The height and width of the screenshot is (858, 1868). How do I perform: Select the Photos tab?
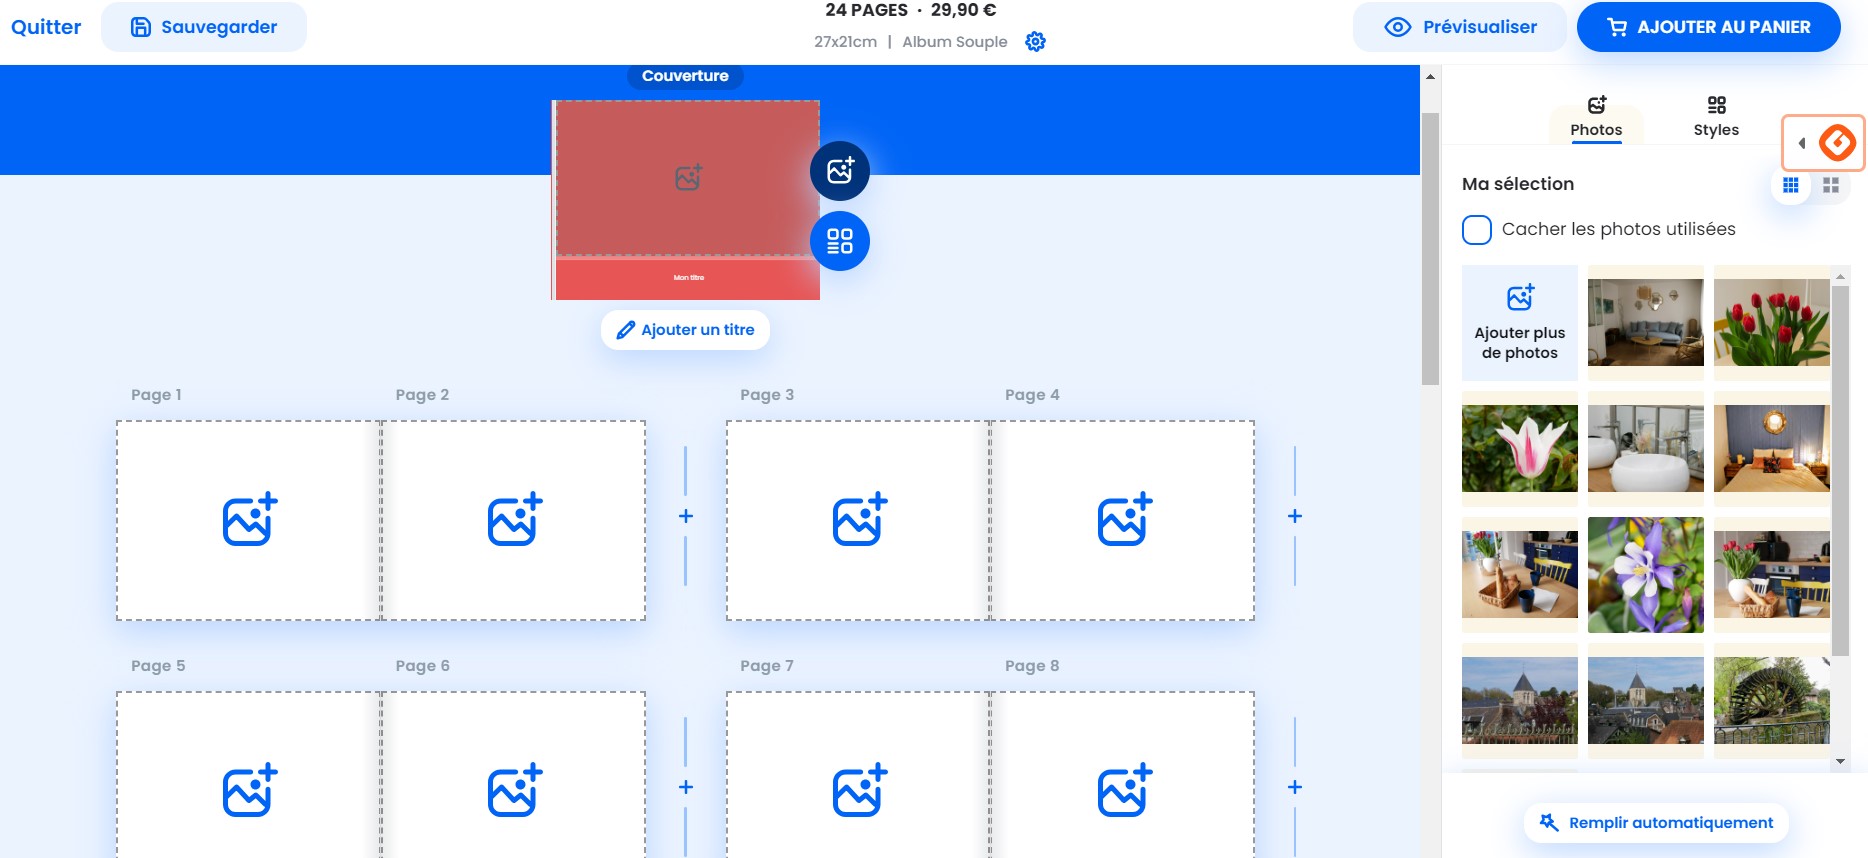(x=1596, y=117)
